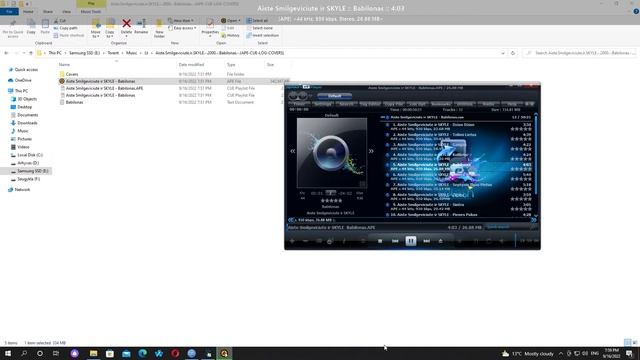This screenshot has height=360, width=640.
Task: Pause playback in the audio player
Action: click(x=411, y=241)
